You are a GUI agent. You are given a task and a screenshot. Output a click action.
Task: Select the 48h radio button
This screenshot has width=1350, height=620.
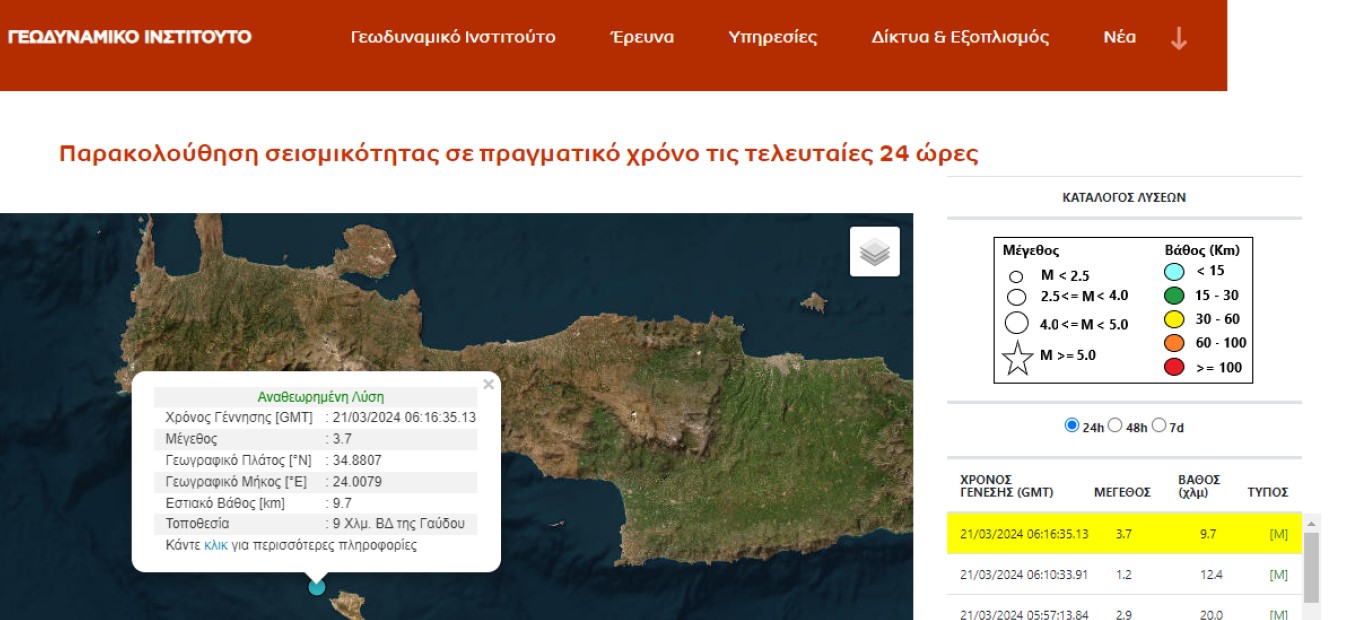pyautogui.click(x=1115, y=426)
